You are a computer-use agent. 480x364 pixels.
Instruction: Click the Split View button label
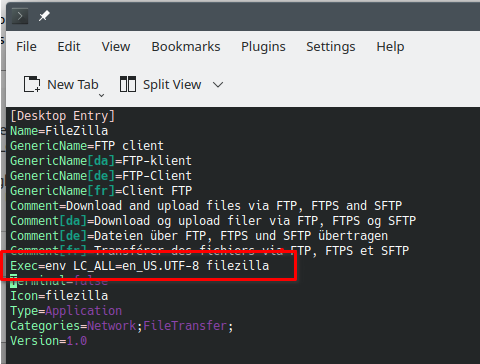172,85
